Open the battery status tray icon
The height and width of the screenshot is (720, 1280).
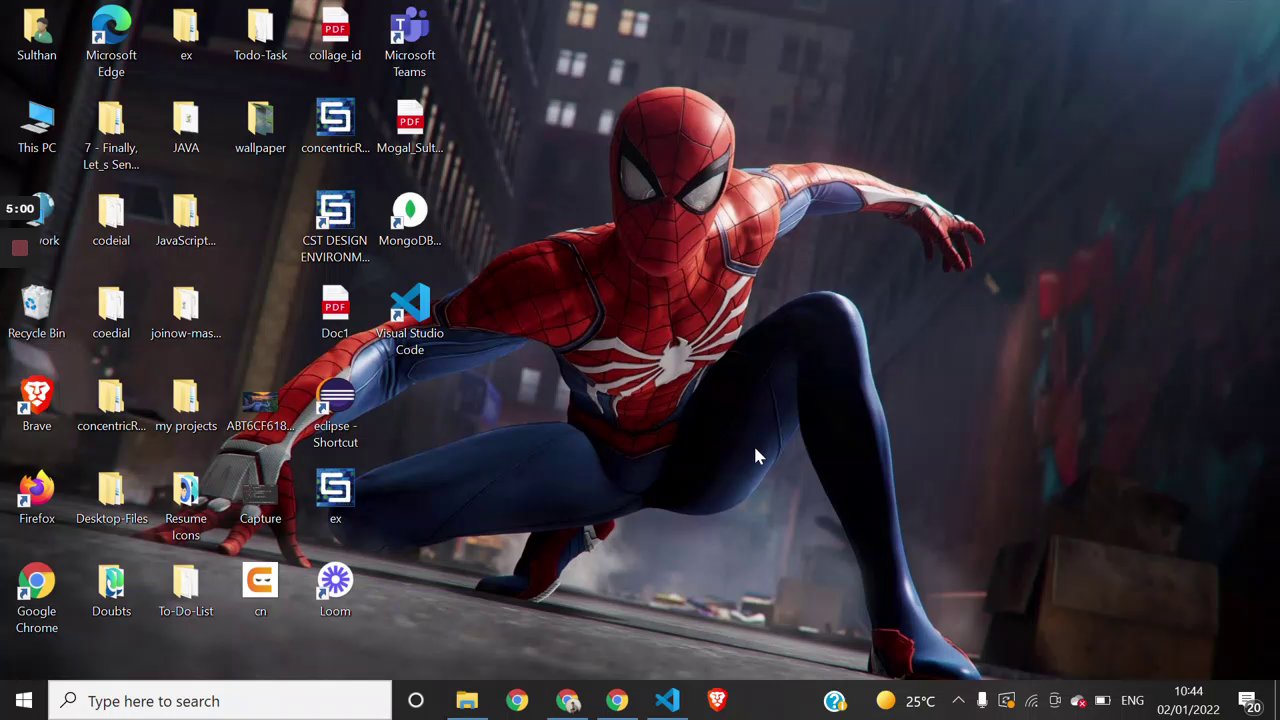pyautogui.click(x=1103, y=701)
